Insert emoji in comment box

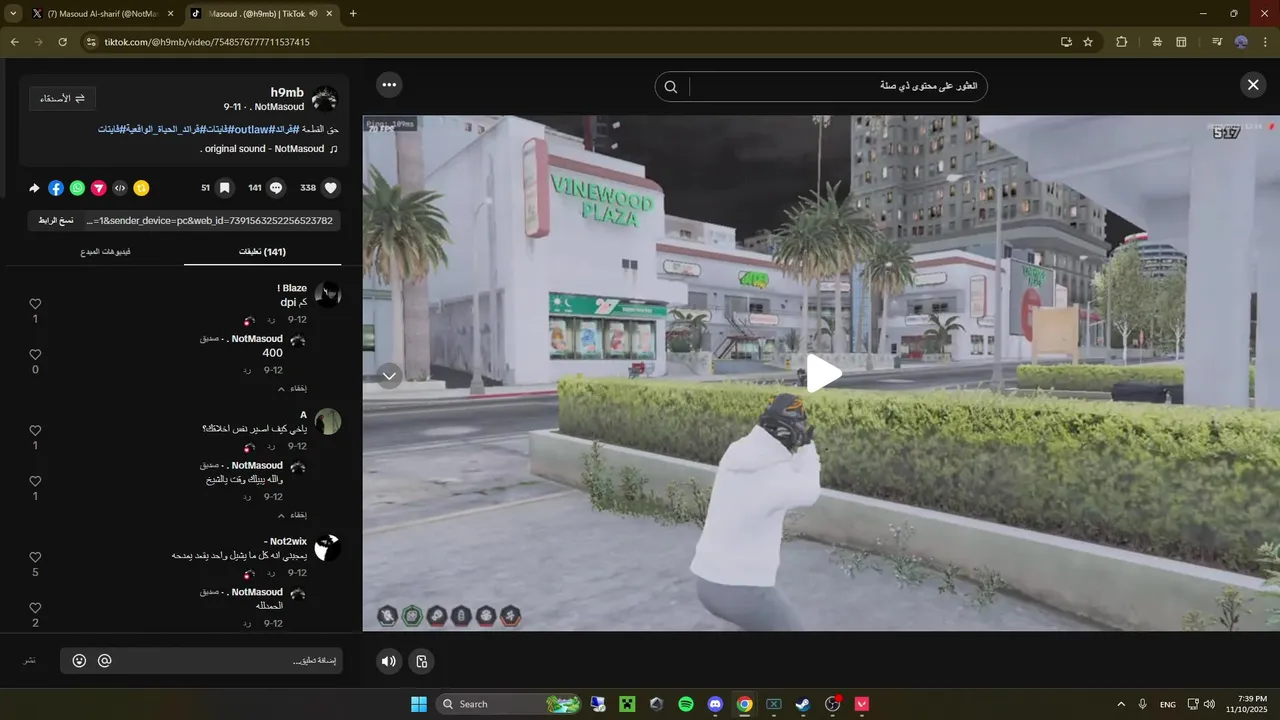pyautogui.click(x=79, y=661)
